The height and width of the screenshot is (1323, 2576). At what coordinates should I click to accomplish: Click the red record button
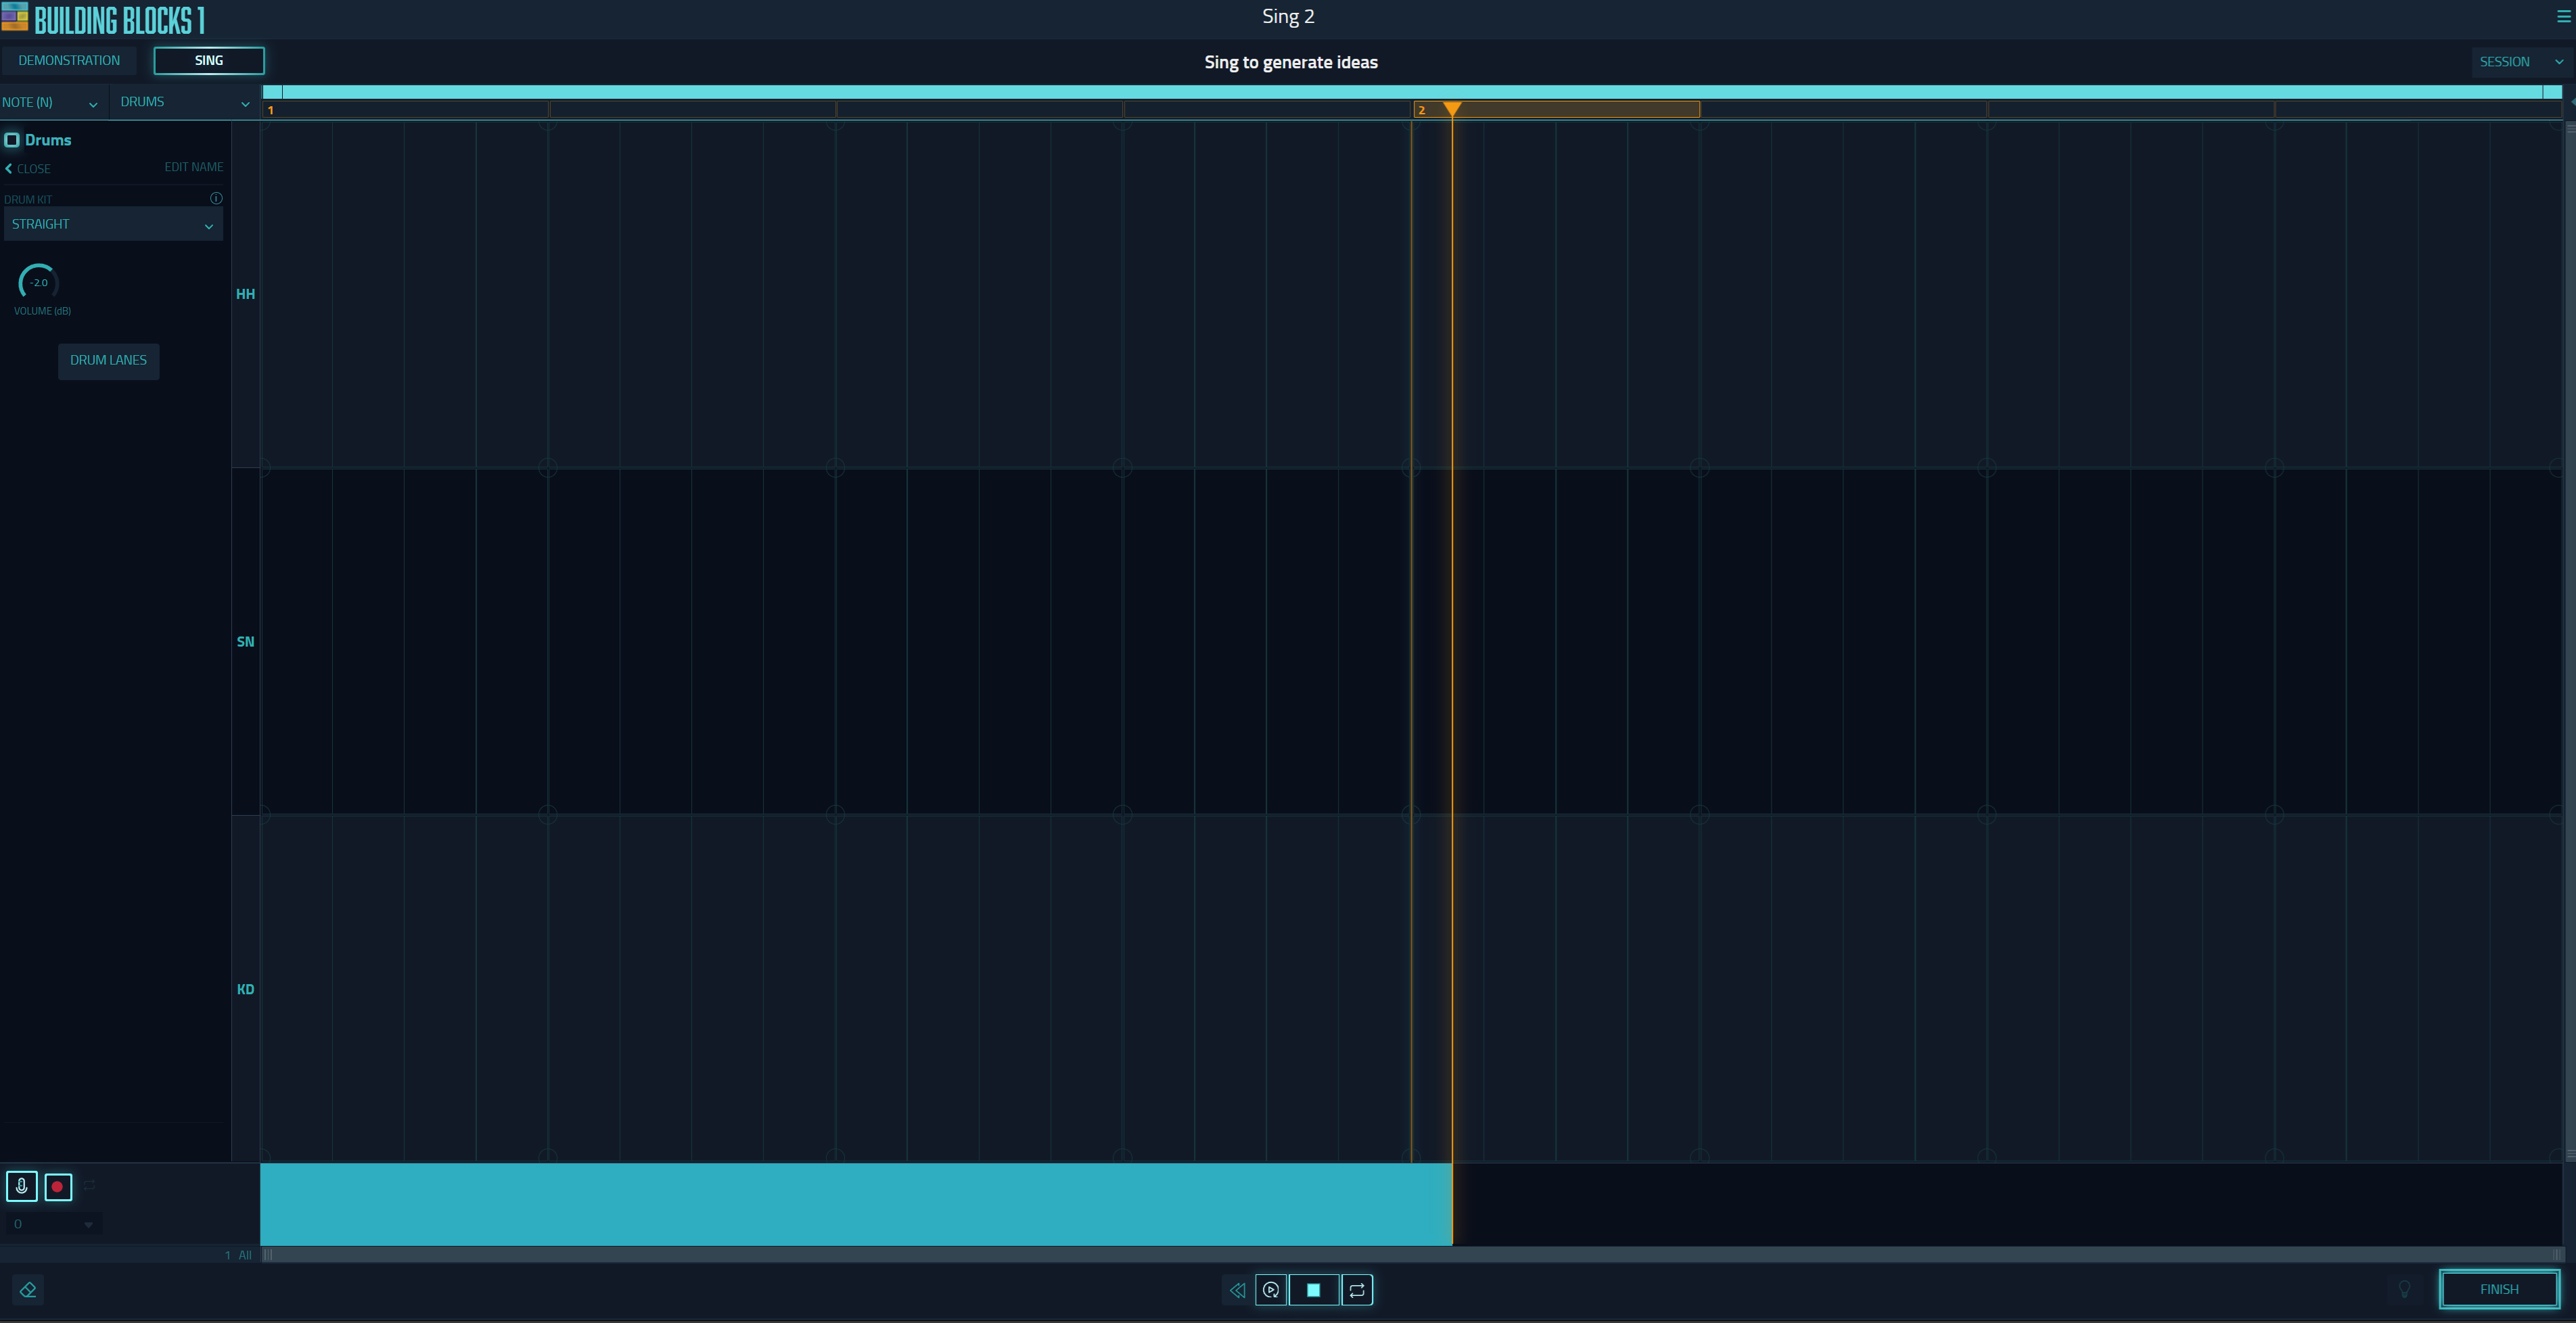(x=58, y=1186)
